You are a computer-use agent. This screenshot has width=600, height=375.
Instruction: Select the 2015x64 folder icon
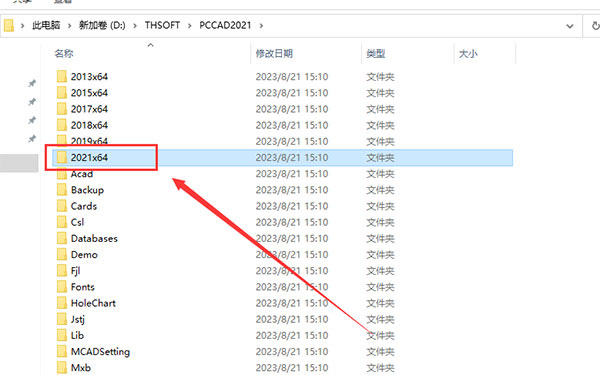tap(62, 93)
